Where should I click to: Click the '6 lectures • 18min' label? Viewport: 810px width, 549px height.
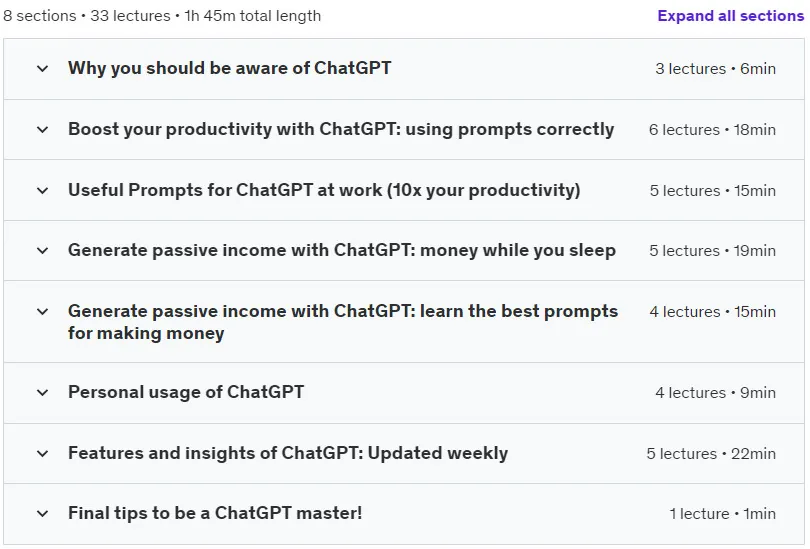pyautogui.click(x=712, y=130)
